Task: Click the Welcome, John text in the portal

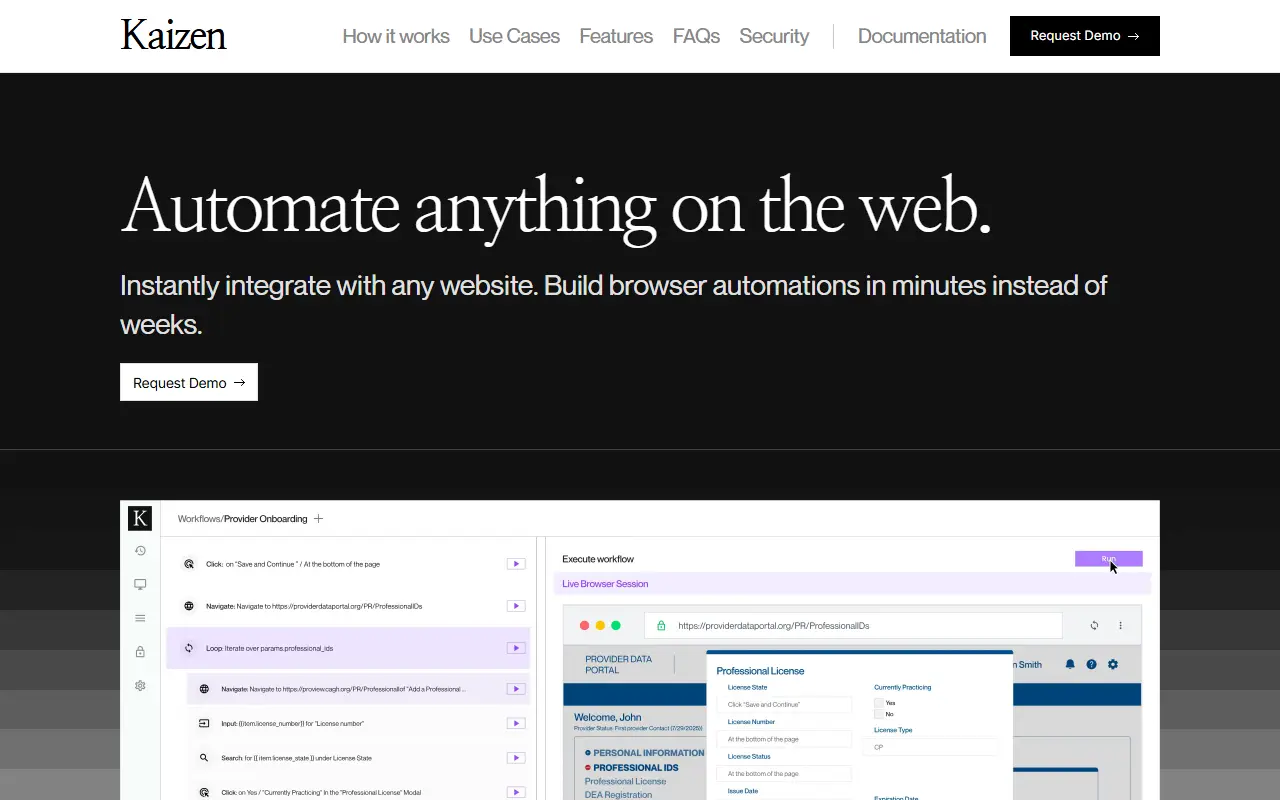Action: pyautogui.click(x=608, y=717)
